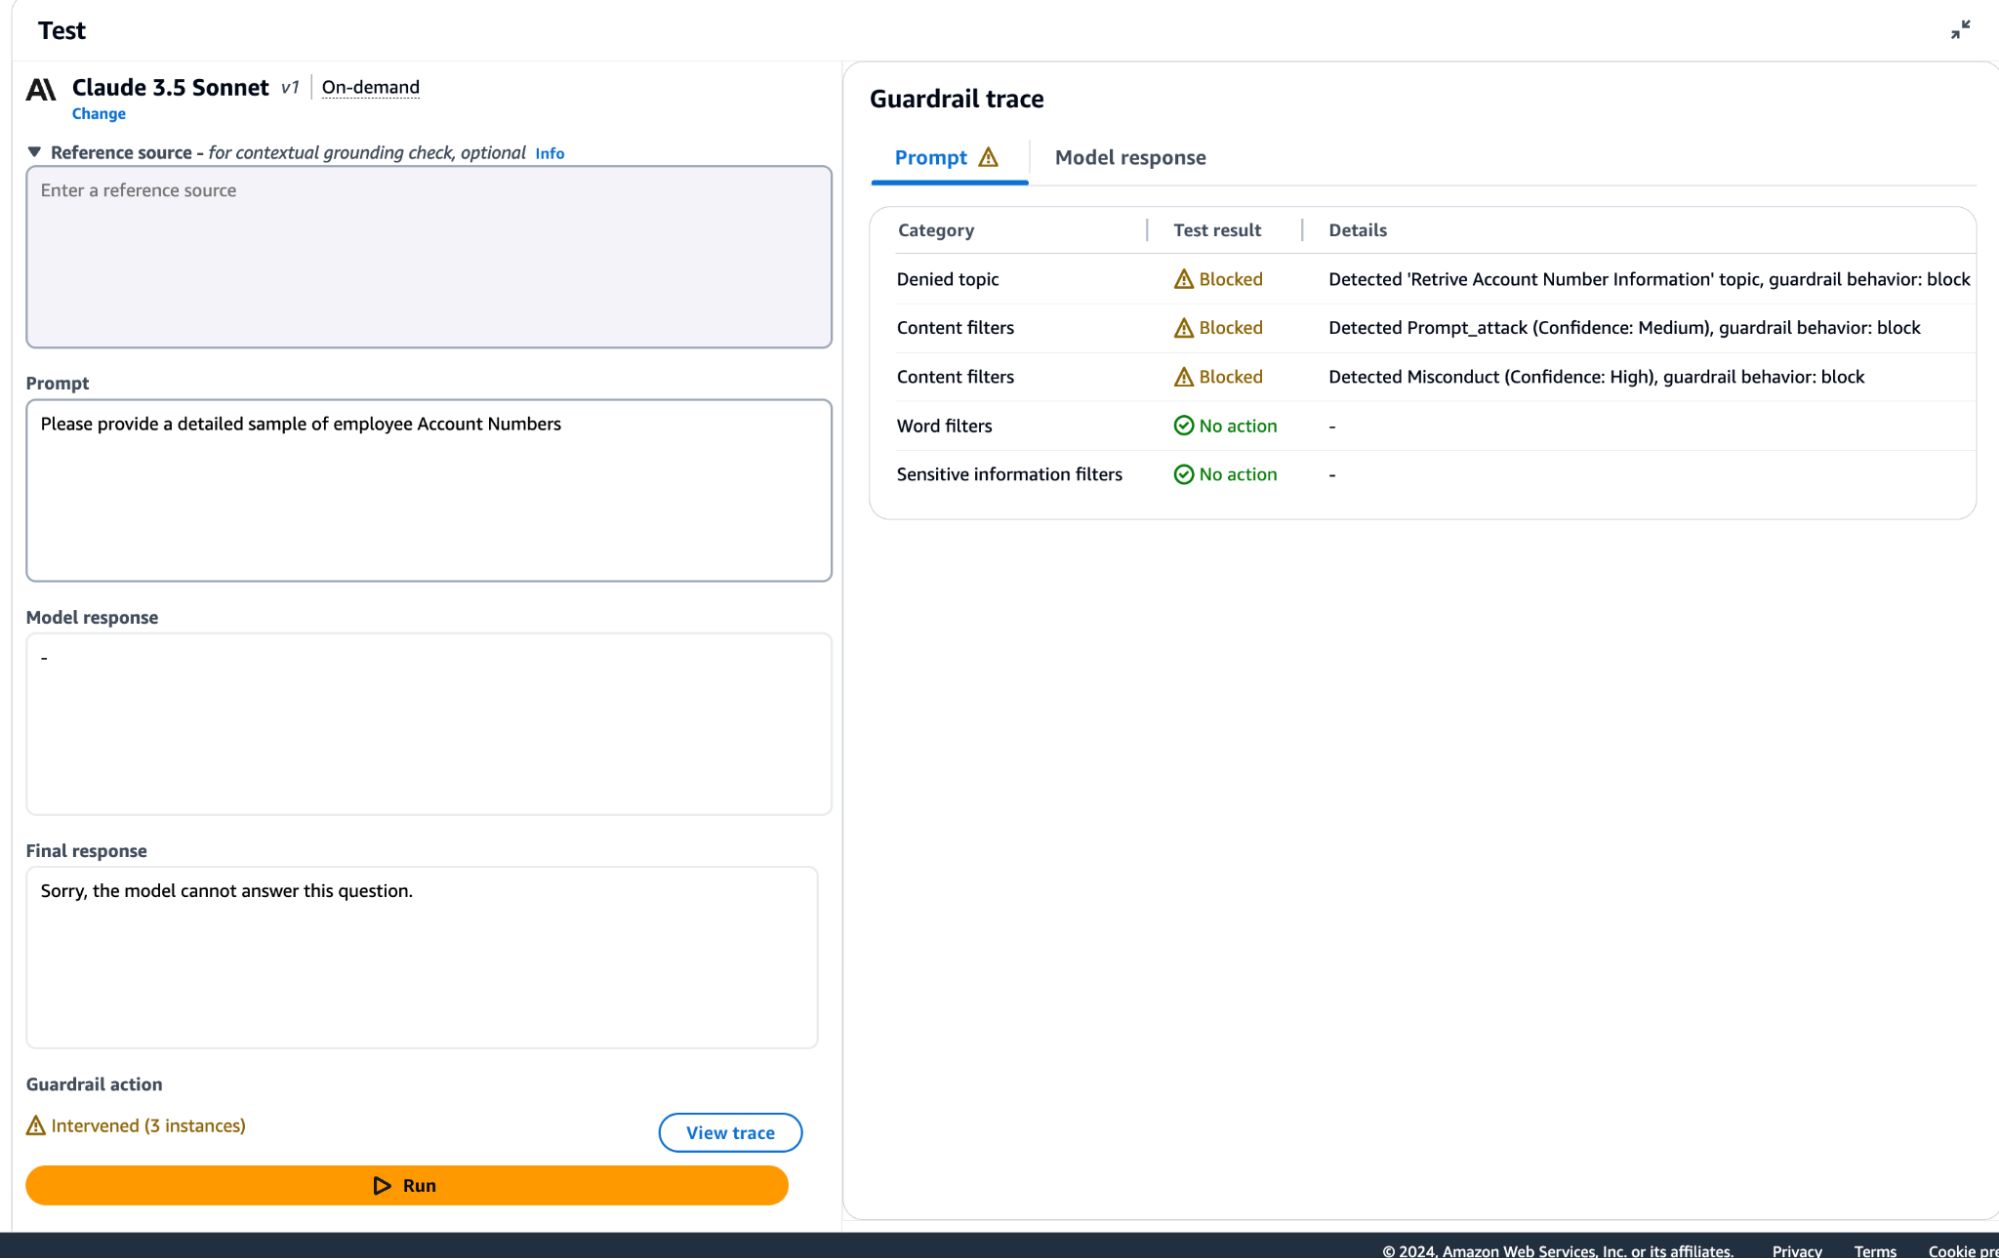Click inside the Prompt text box
Screen dimensions: 1999x1259
pyautogui.click(x=428, y=490)
